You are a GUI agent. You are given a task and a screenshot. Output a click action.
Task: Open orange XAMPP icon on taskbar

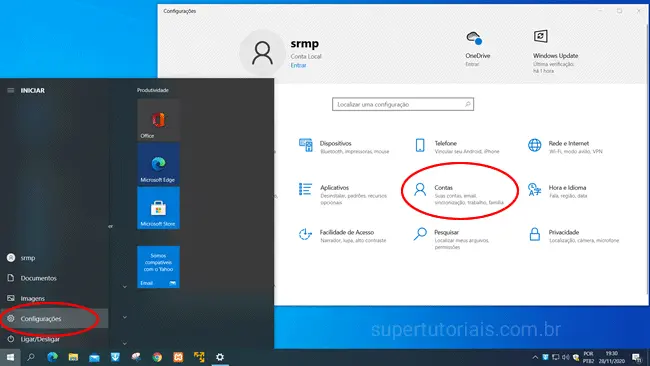178,357
